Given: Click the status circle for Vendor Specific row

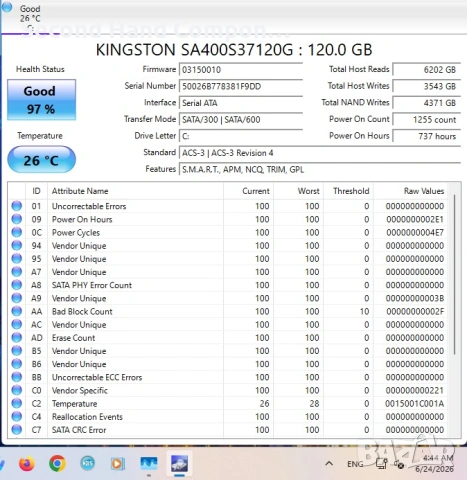Looking at the screenshot, I should pos(17,390).
